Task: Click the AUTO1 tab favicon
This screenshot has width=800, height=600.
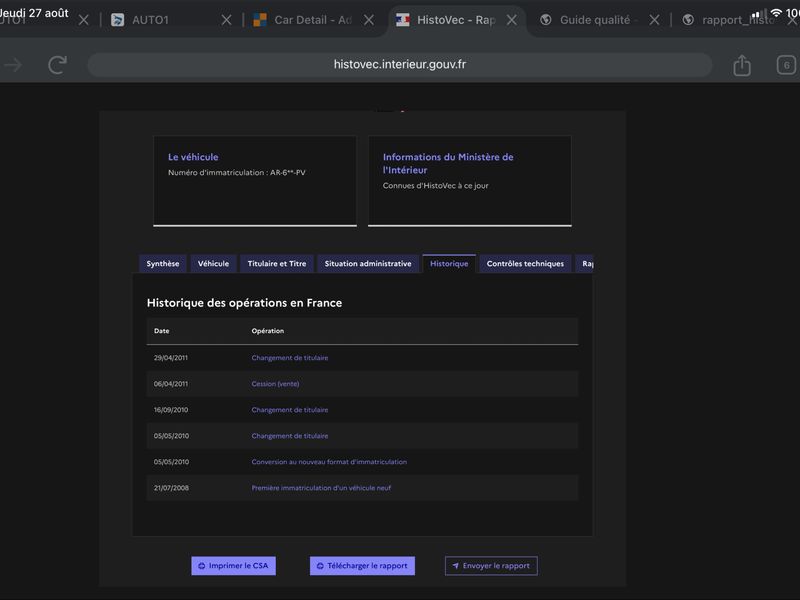Action: point(117,20)
